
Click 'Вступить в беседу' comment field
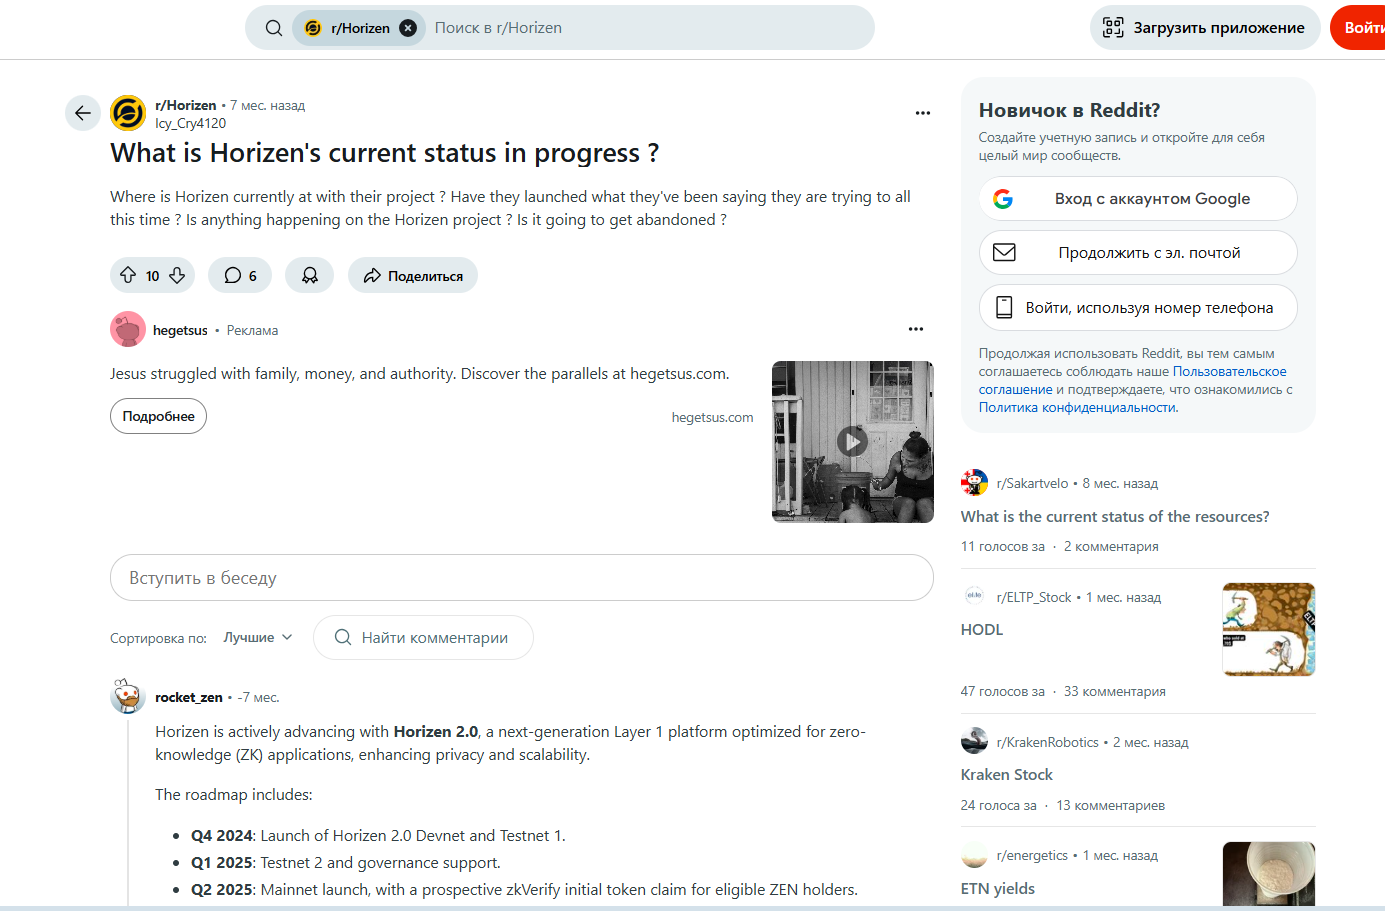point(521,578)
